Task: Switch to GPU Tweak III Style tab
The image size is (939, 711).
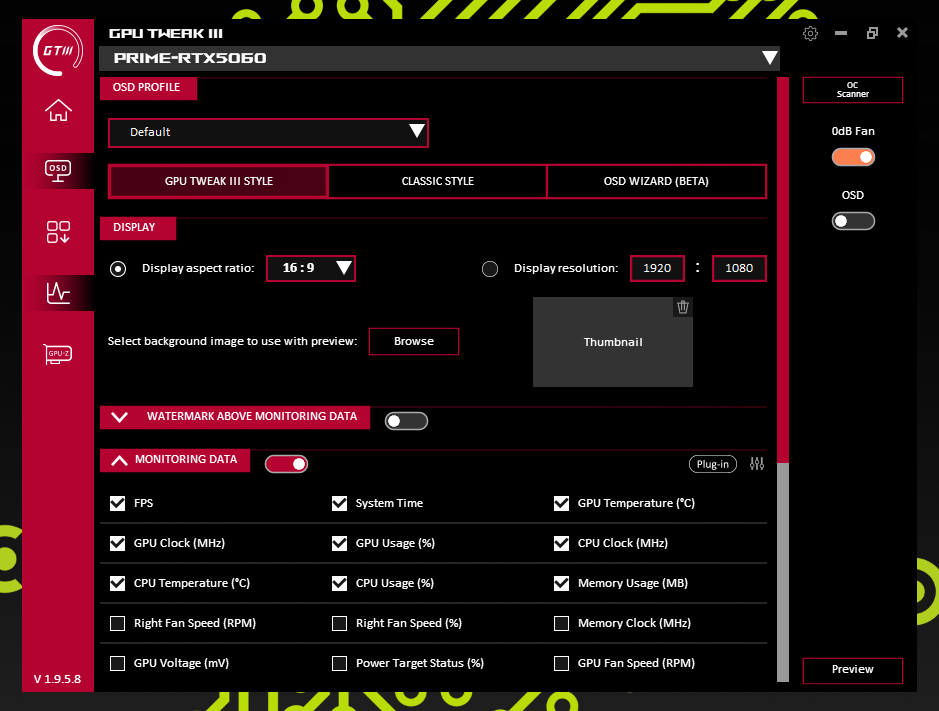Action: point(219,181)
